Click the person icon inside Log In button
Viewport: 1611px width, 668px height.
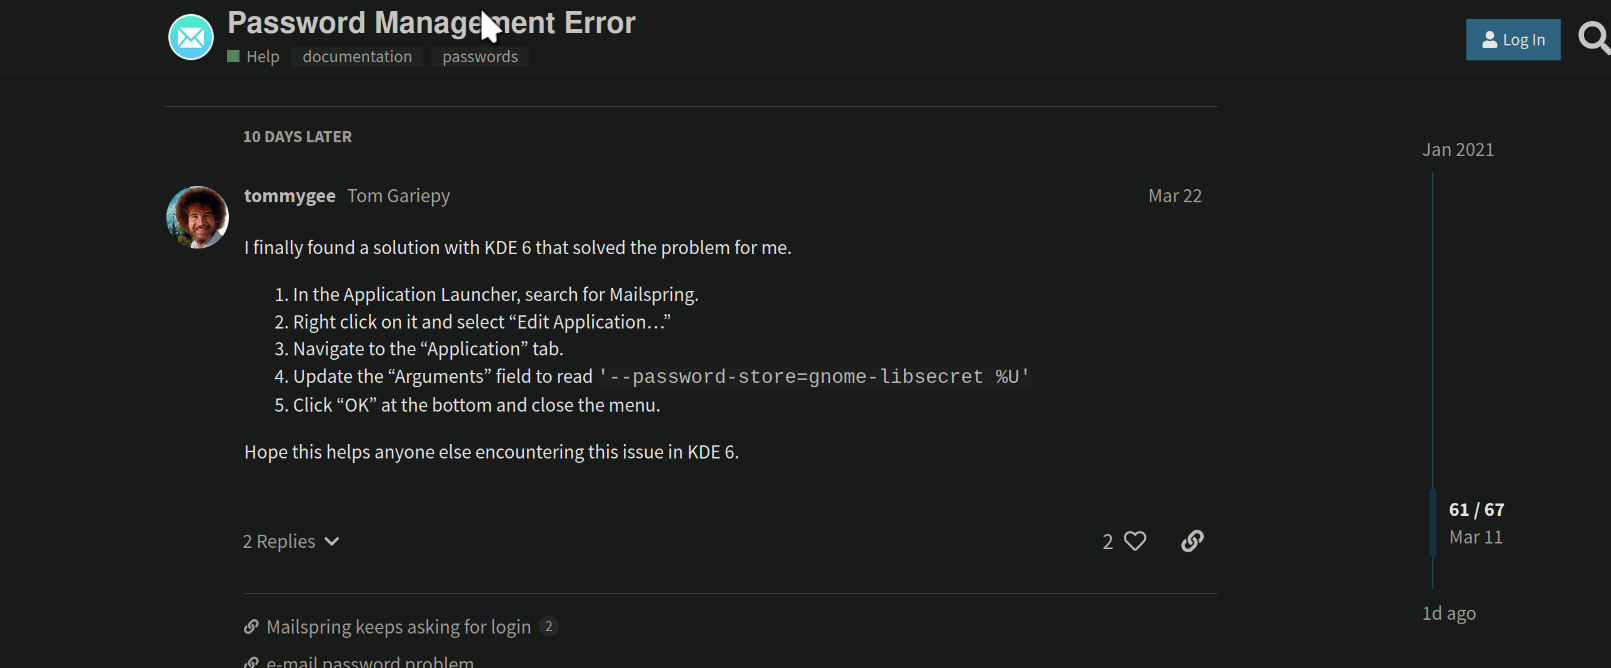[1489, 39]
